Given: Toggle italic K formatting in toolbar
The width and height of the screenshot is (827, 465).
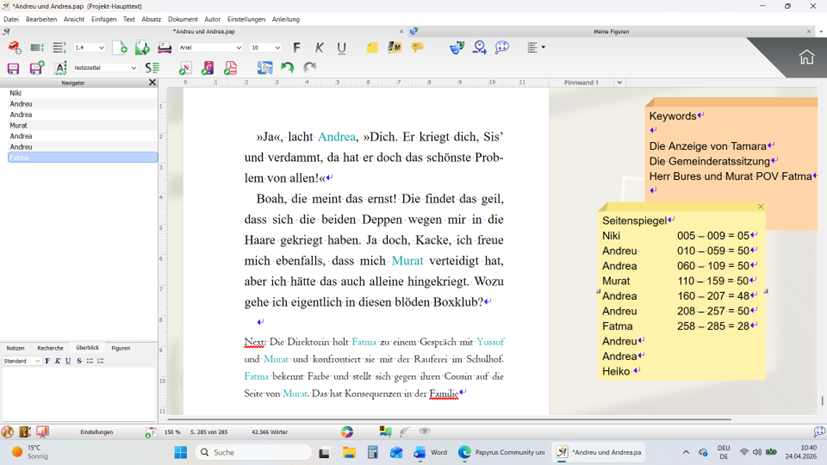Looking at the screenshot, I should [x=319, y=47].
